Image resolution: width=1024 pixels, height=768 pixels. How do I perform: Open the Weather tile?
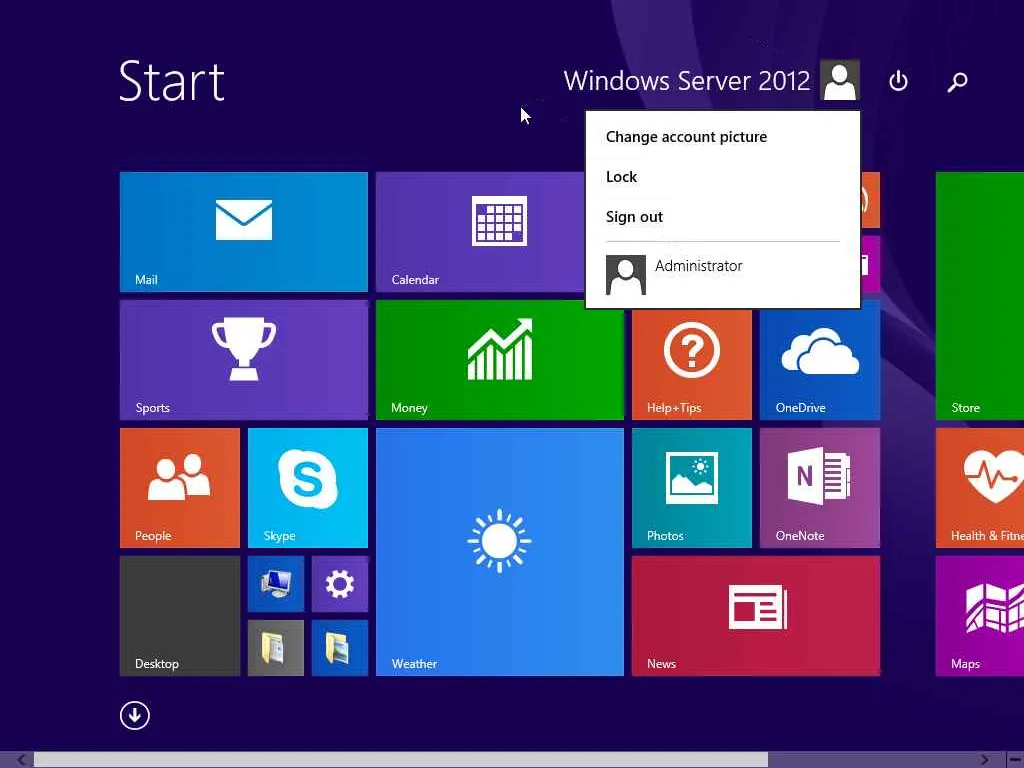point(500,552)
